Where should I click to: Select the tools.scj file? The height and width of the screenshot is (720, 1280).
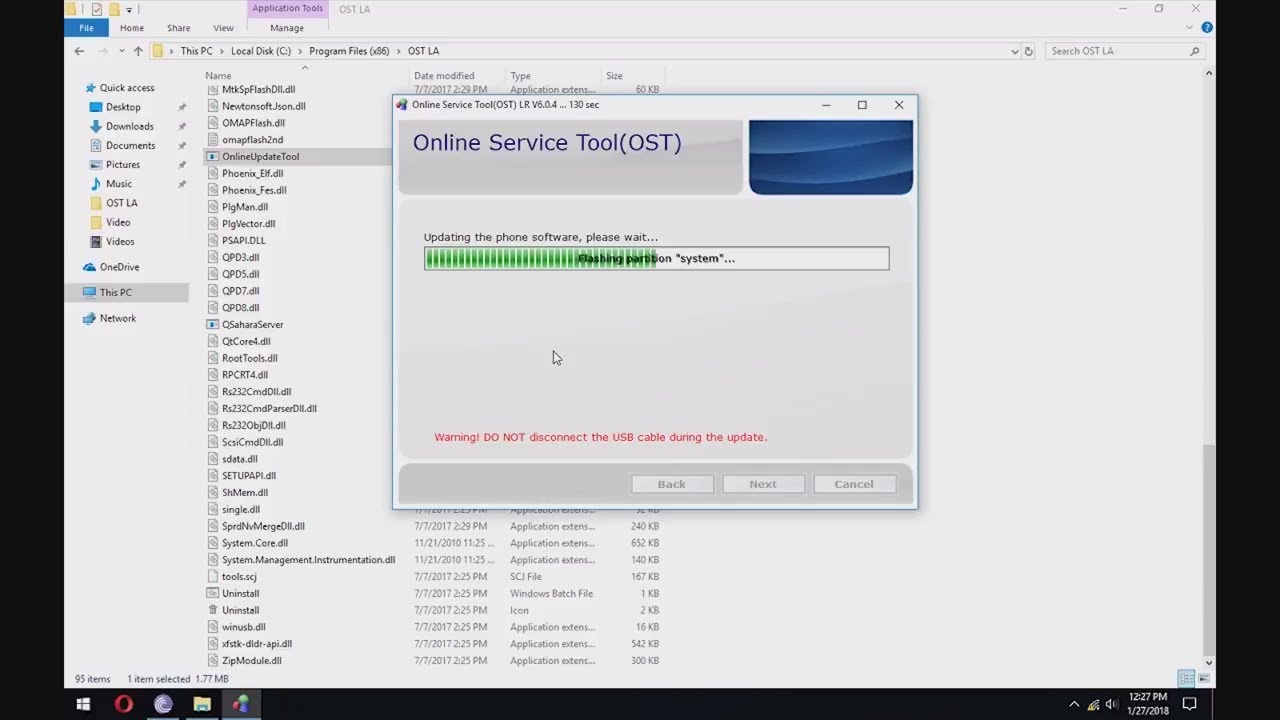(239, 576)
